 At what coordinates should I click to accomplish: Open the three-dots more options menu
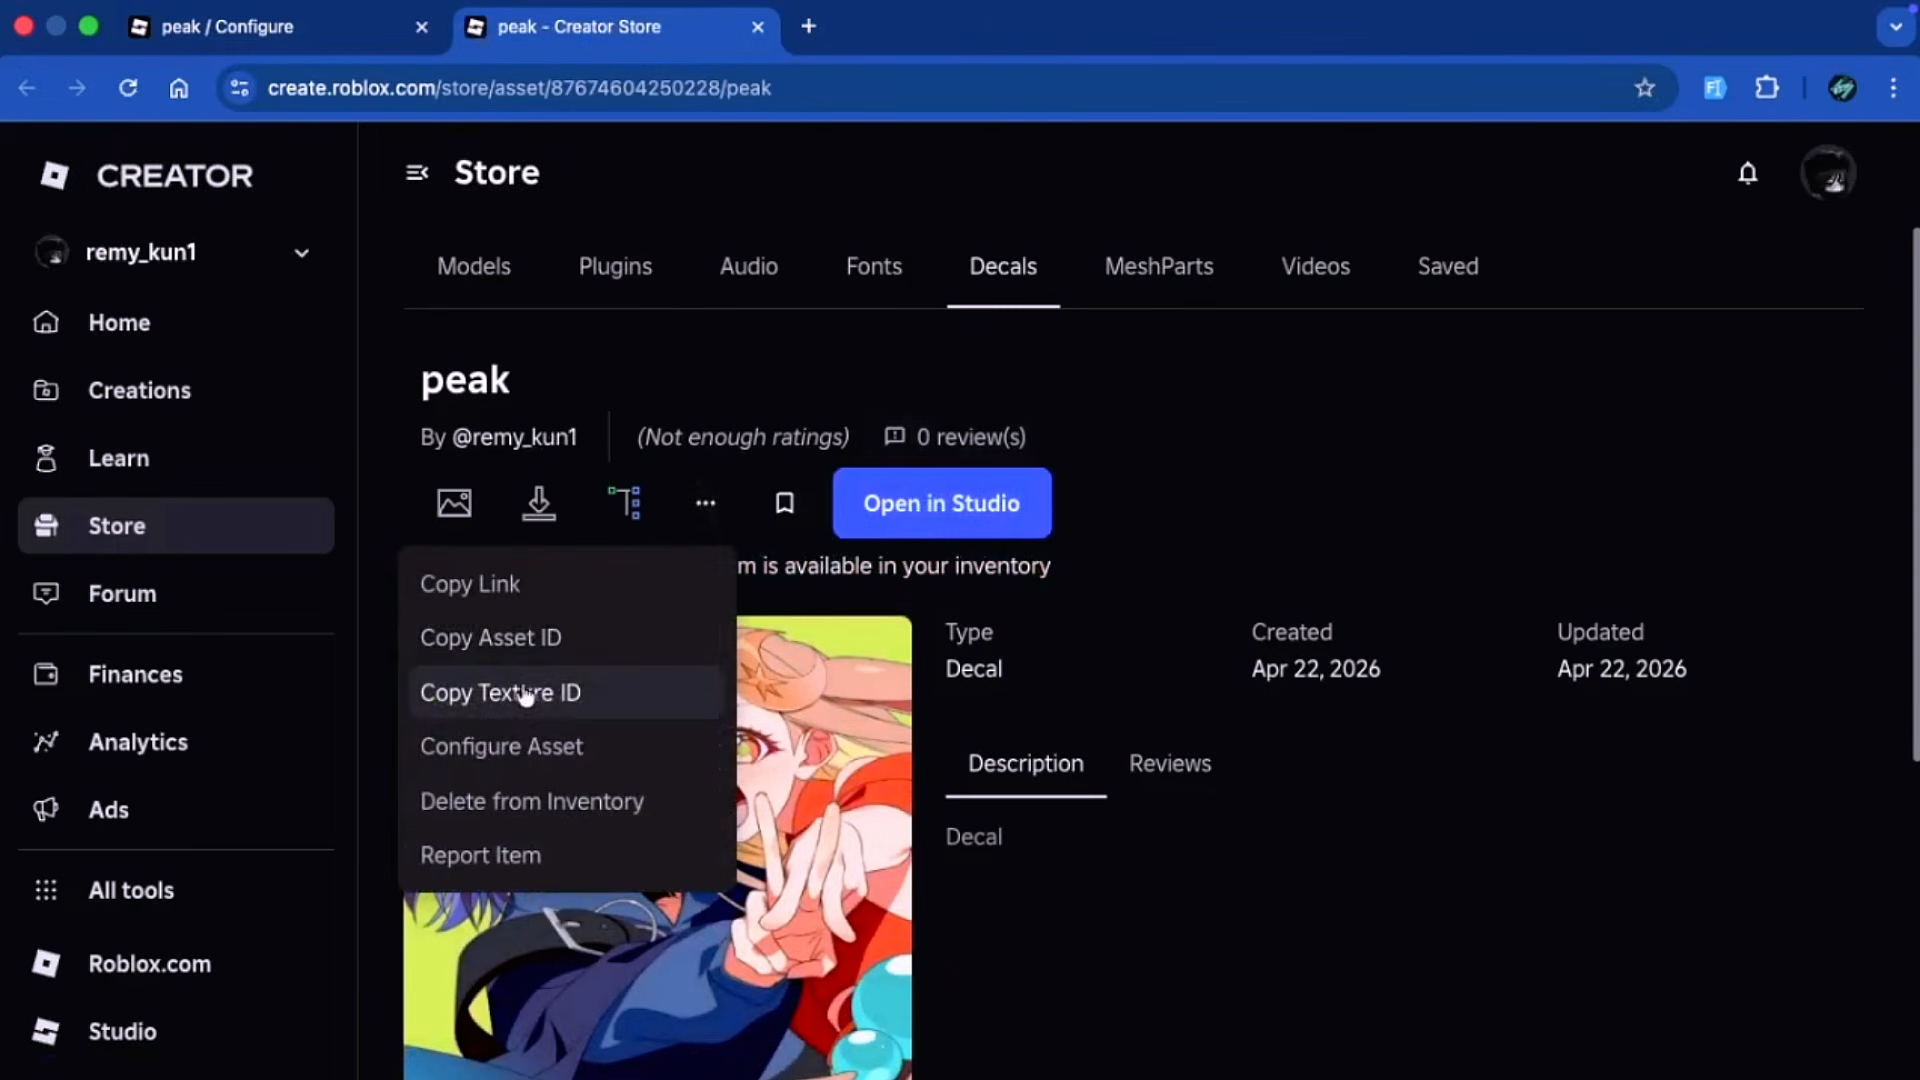(705, 503)
